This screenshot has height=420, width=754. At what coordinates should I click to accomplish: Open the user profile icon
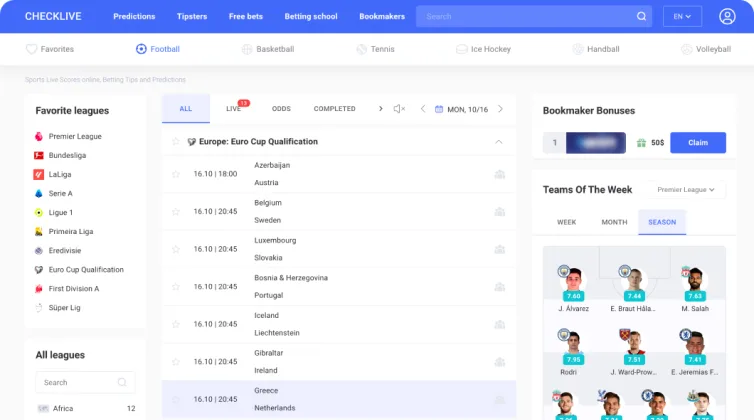click(727, 16)
